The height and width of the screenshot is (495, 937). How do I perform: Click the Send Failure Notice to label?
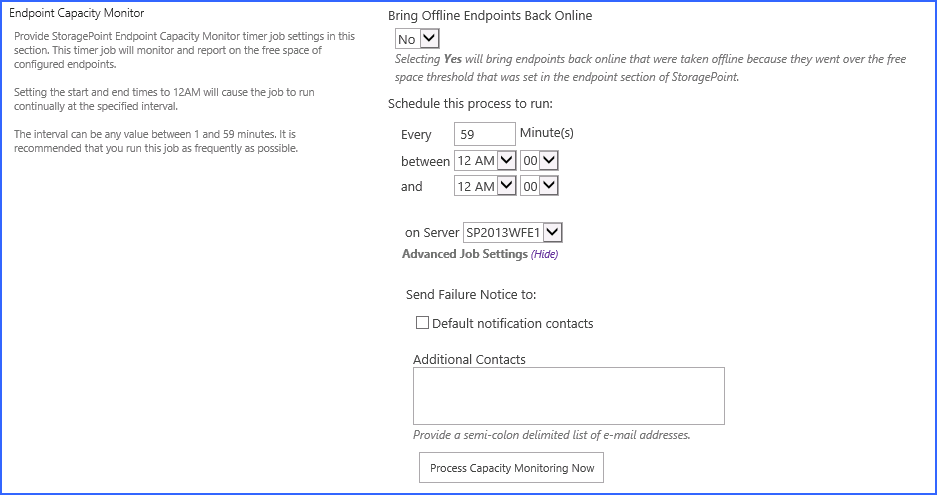(471, 294)
